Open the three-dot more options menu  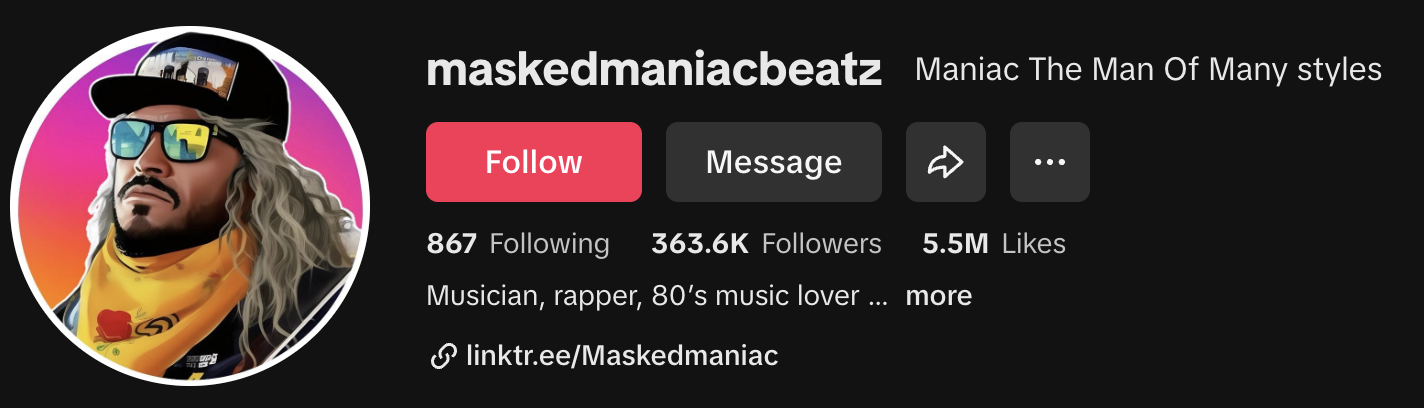coord(1050,162)
